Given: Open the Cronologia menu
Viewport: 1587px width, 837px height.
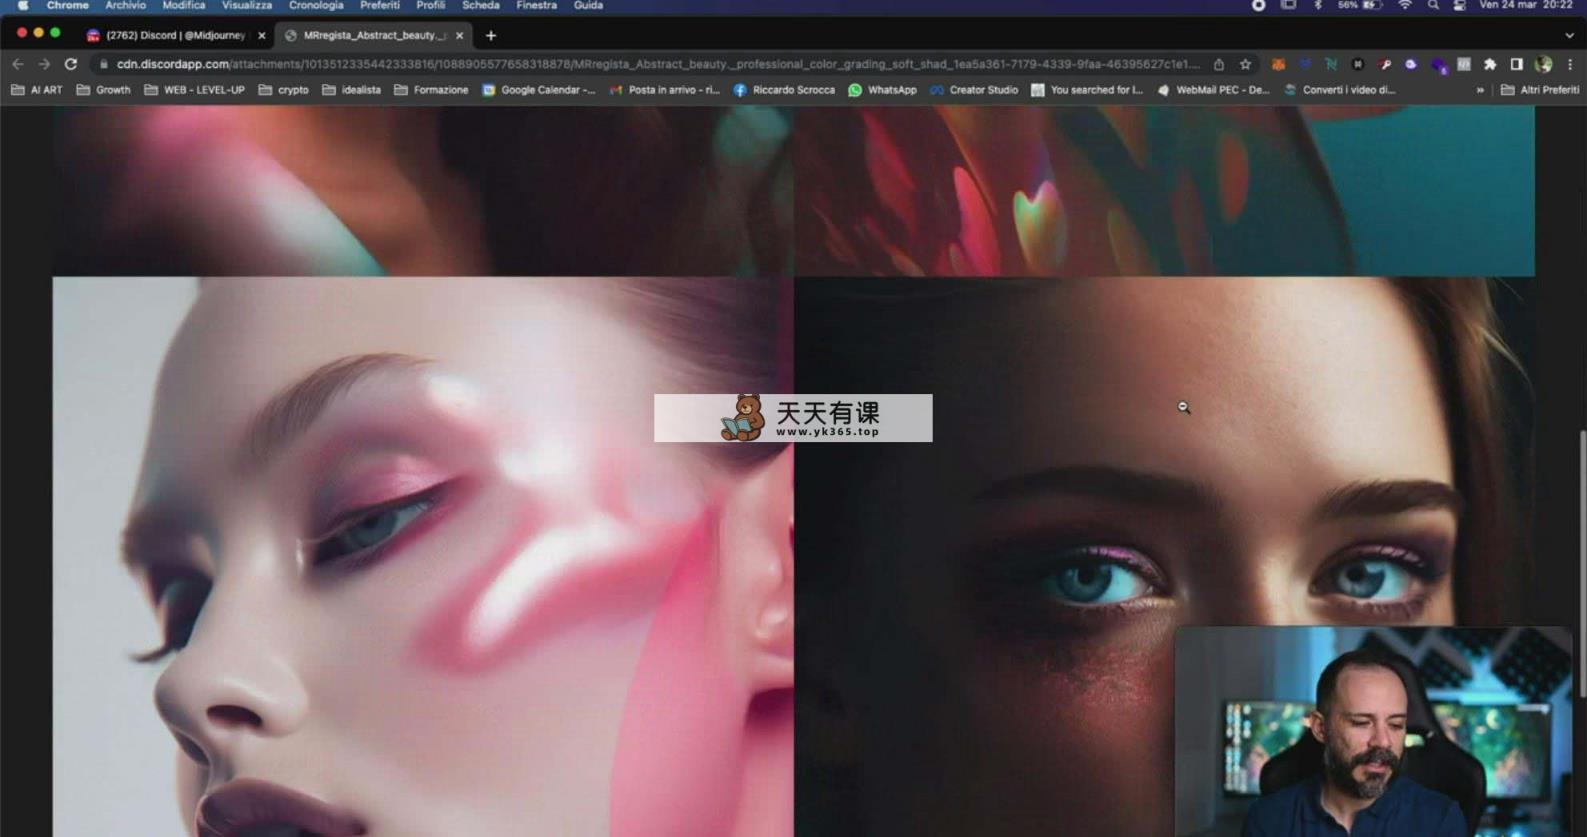Looking at the screenshot, I should pyautogui.click(x=316, y=6).
